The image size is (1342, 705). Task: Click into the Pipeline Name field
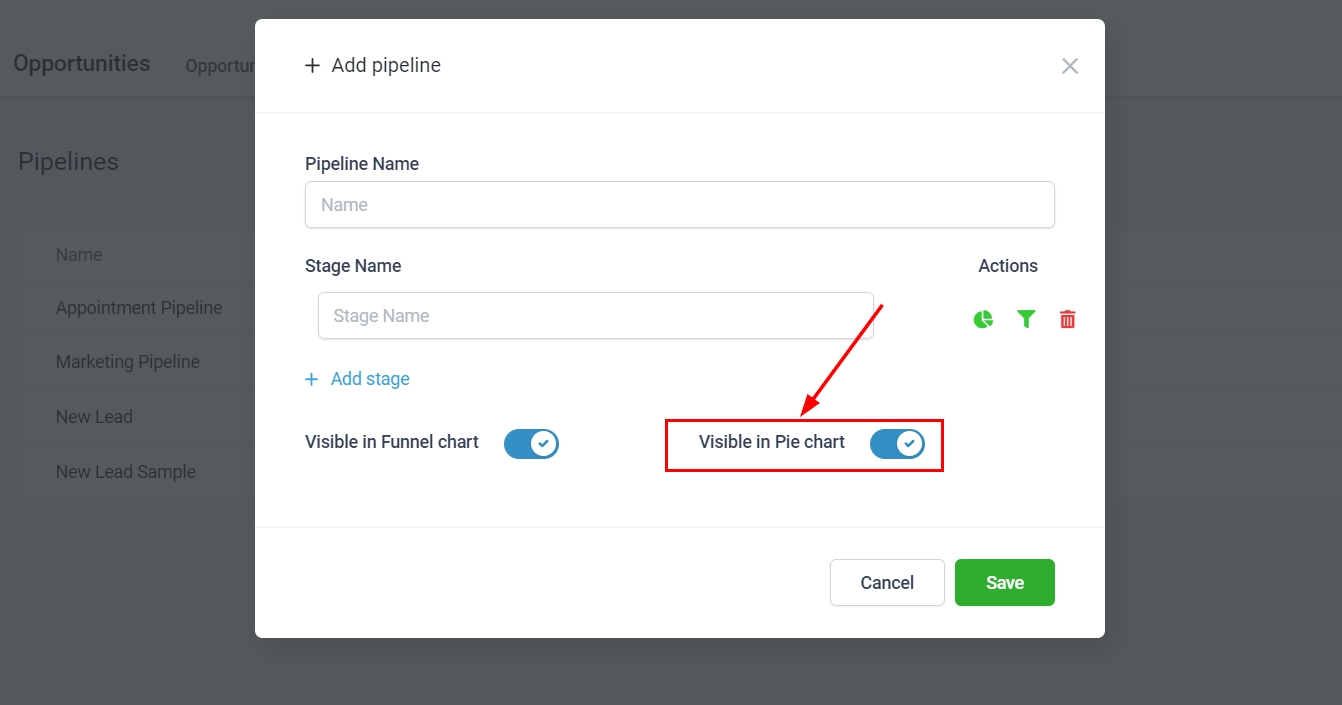[x=679, y=205]
